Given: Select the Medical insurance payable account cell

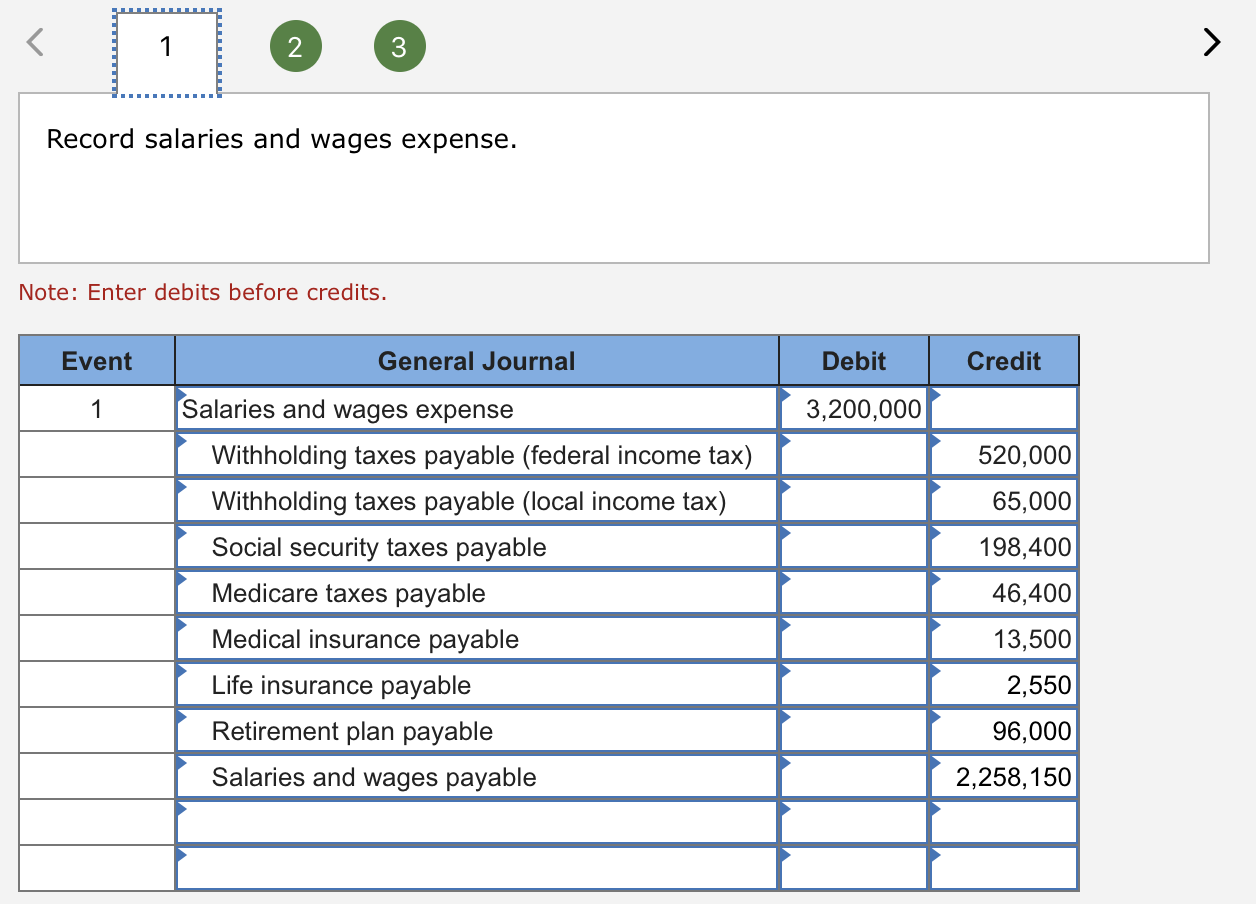Looking at the screenshot, I should pos(477,639).
